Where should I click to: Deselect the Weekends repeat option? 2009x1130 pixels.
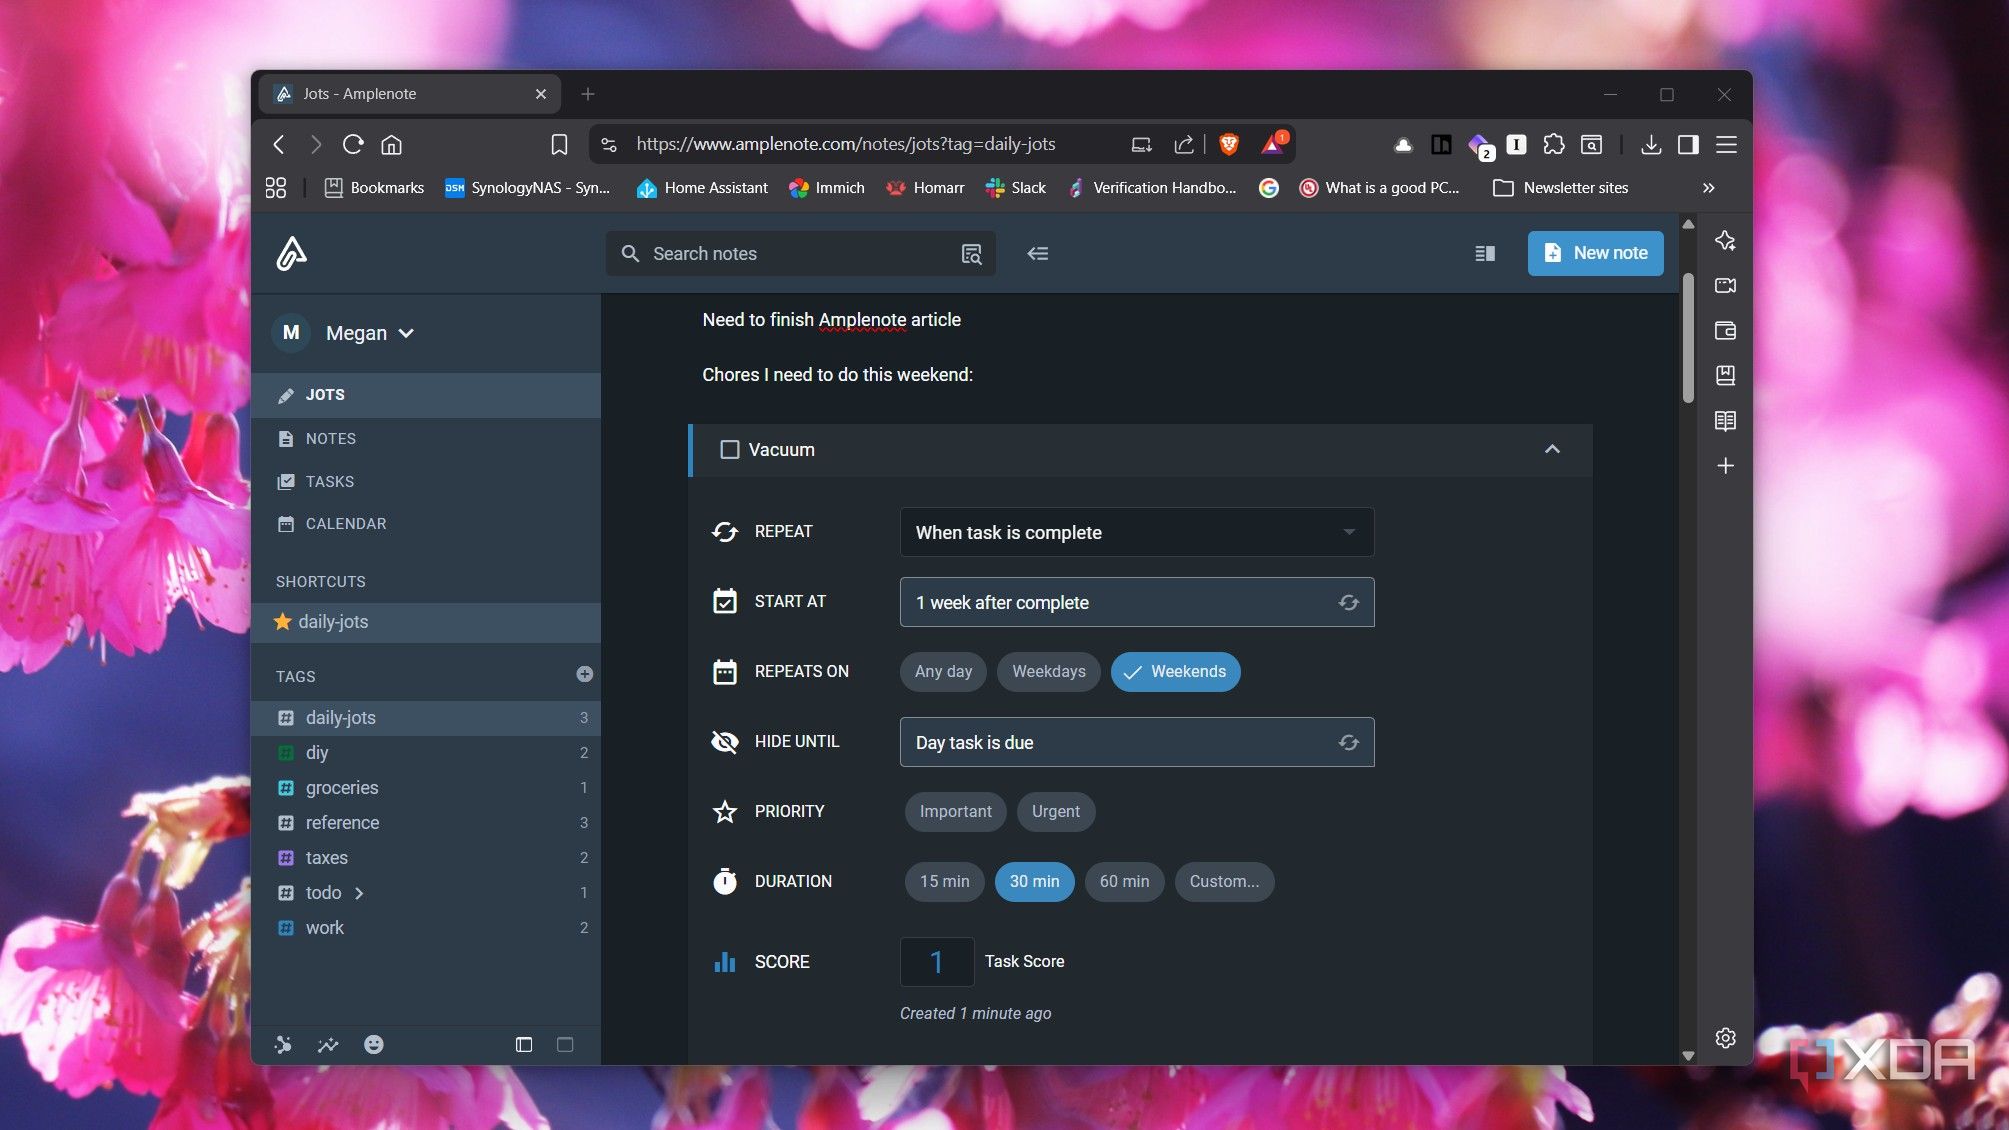pos(1175,671)
